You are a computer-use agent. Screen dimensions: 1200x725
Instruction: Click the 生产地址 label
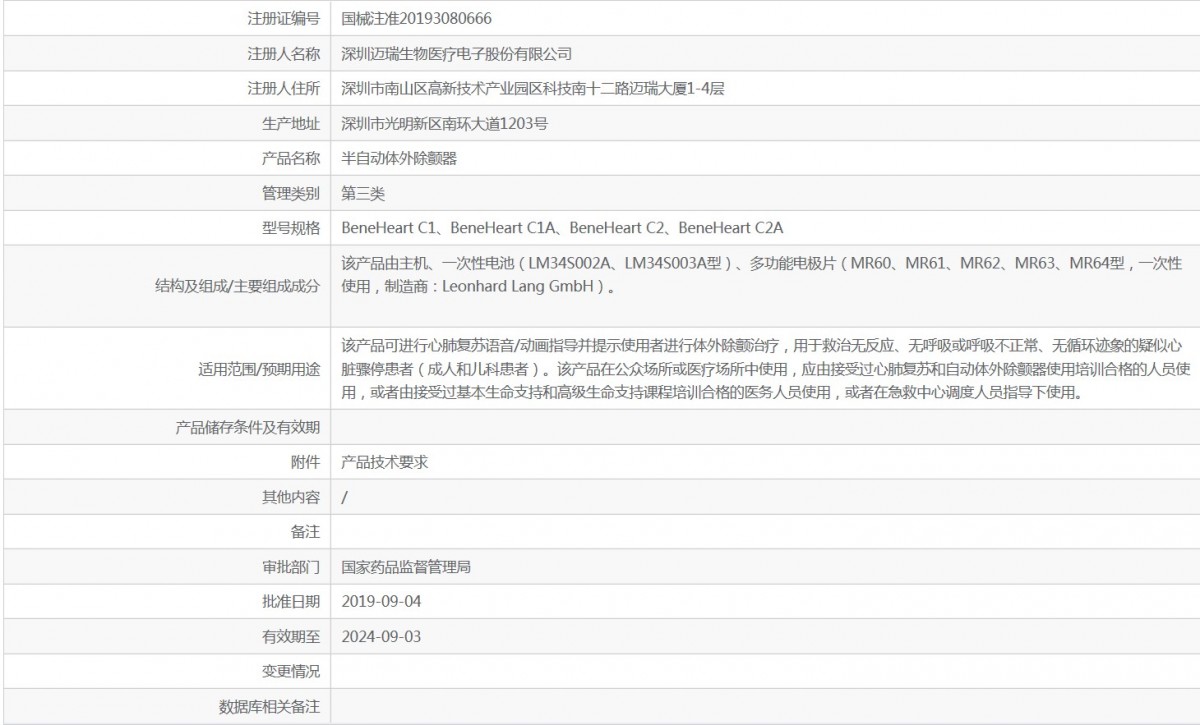coord(290,123)
